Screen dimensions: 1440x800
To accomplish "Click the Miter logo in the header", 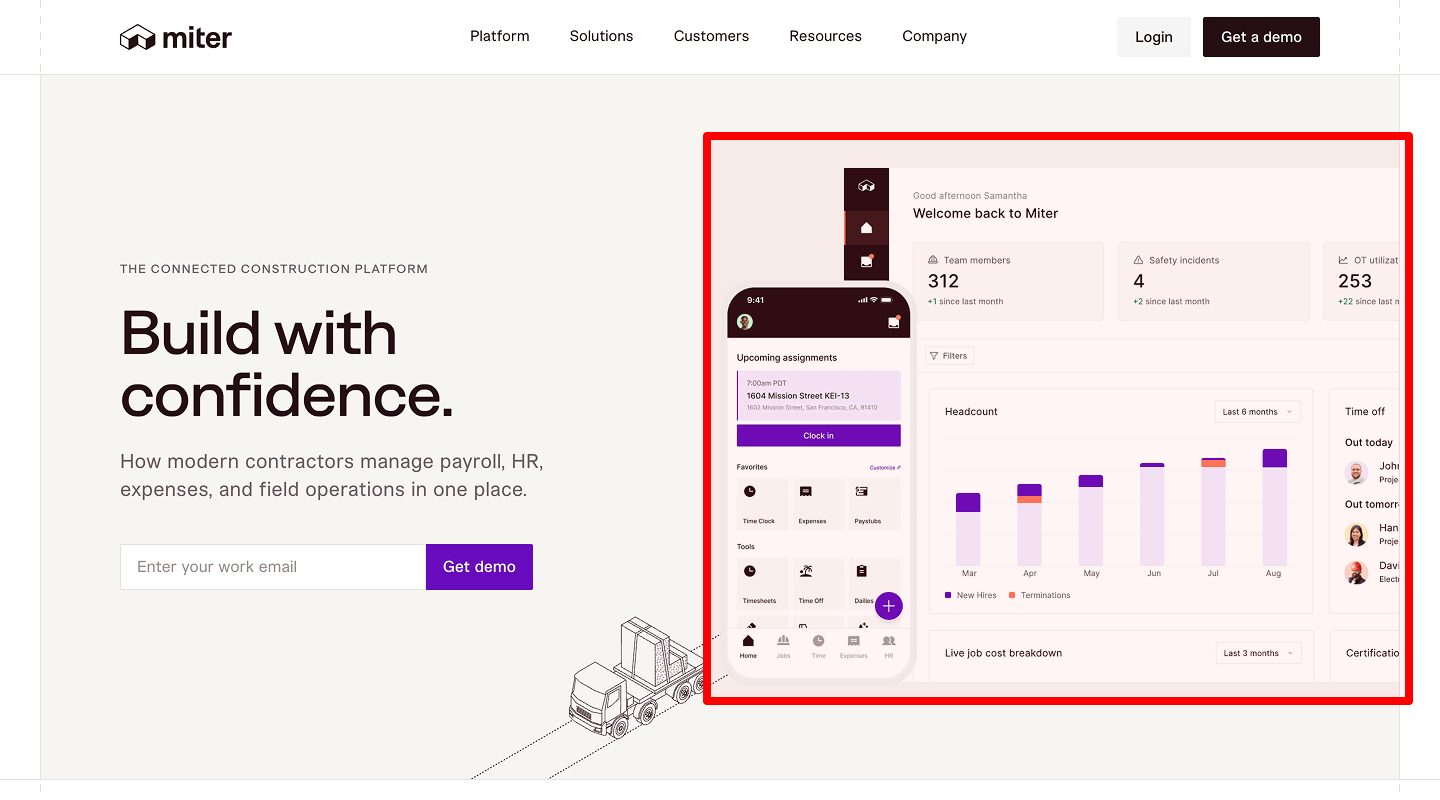I will pos(176,38).
